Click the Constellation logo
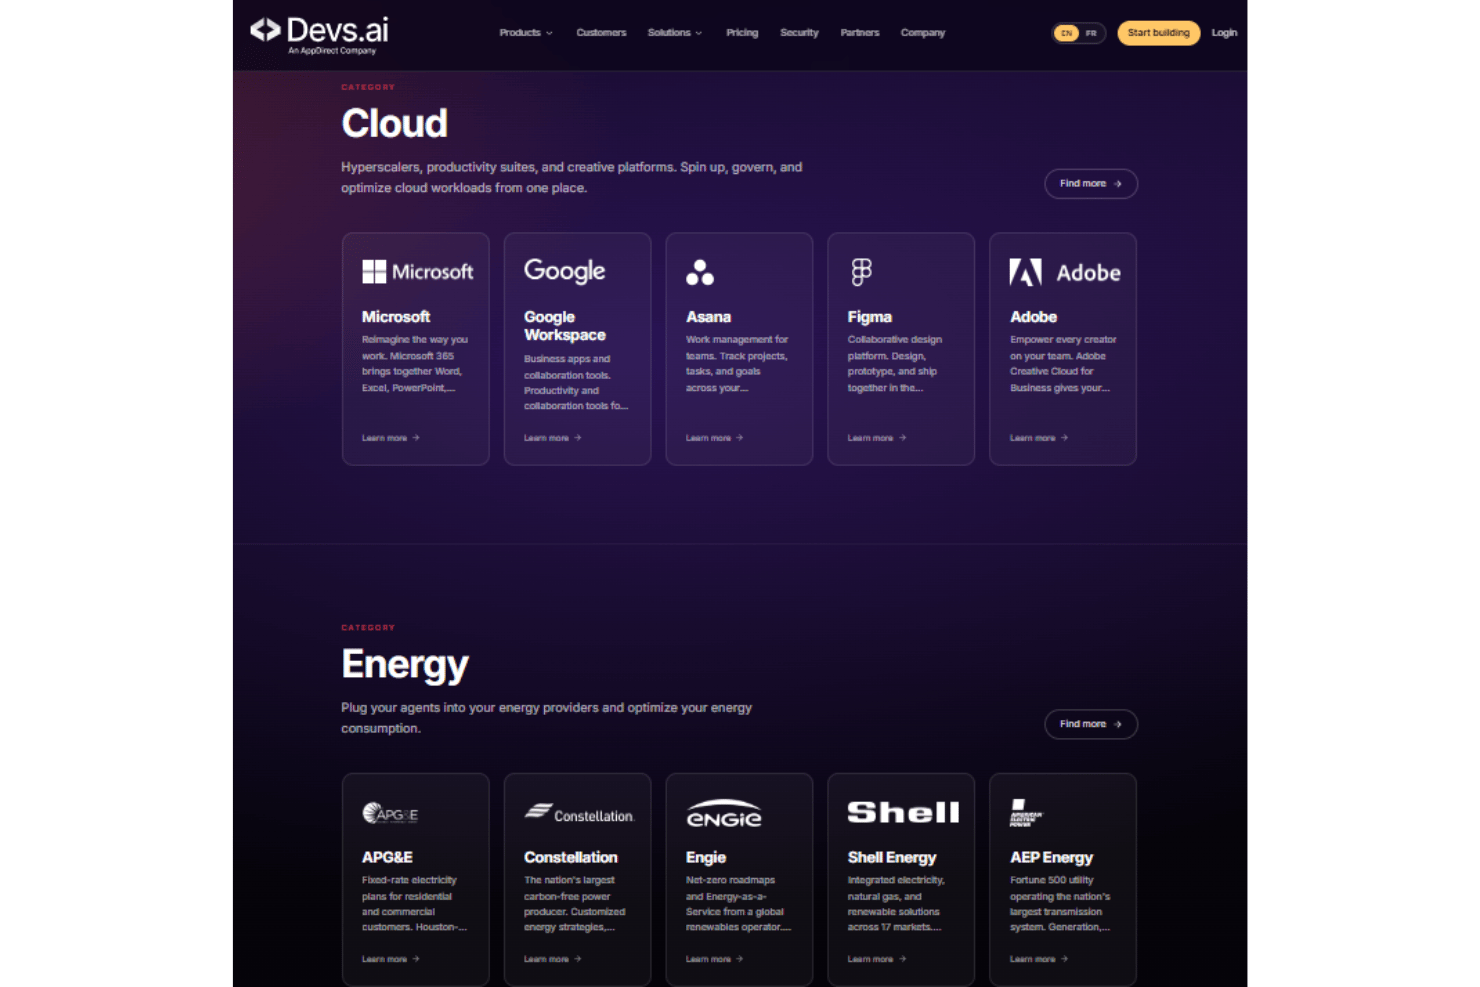Viewport: 1480px width, 987px height. tap(579, 813)
